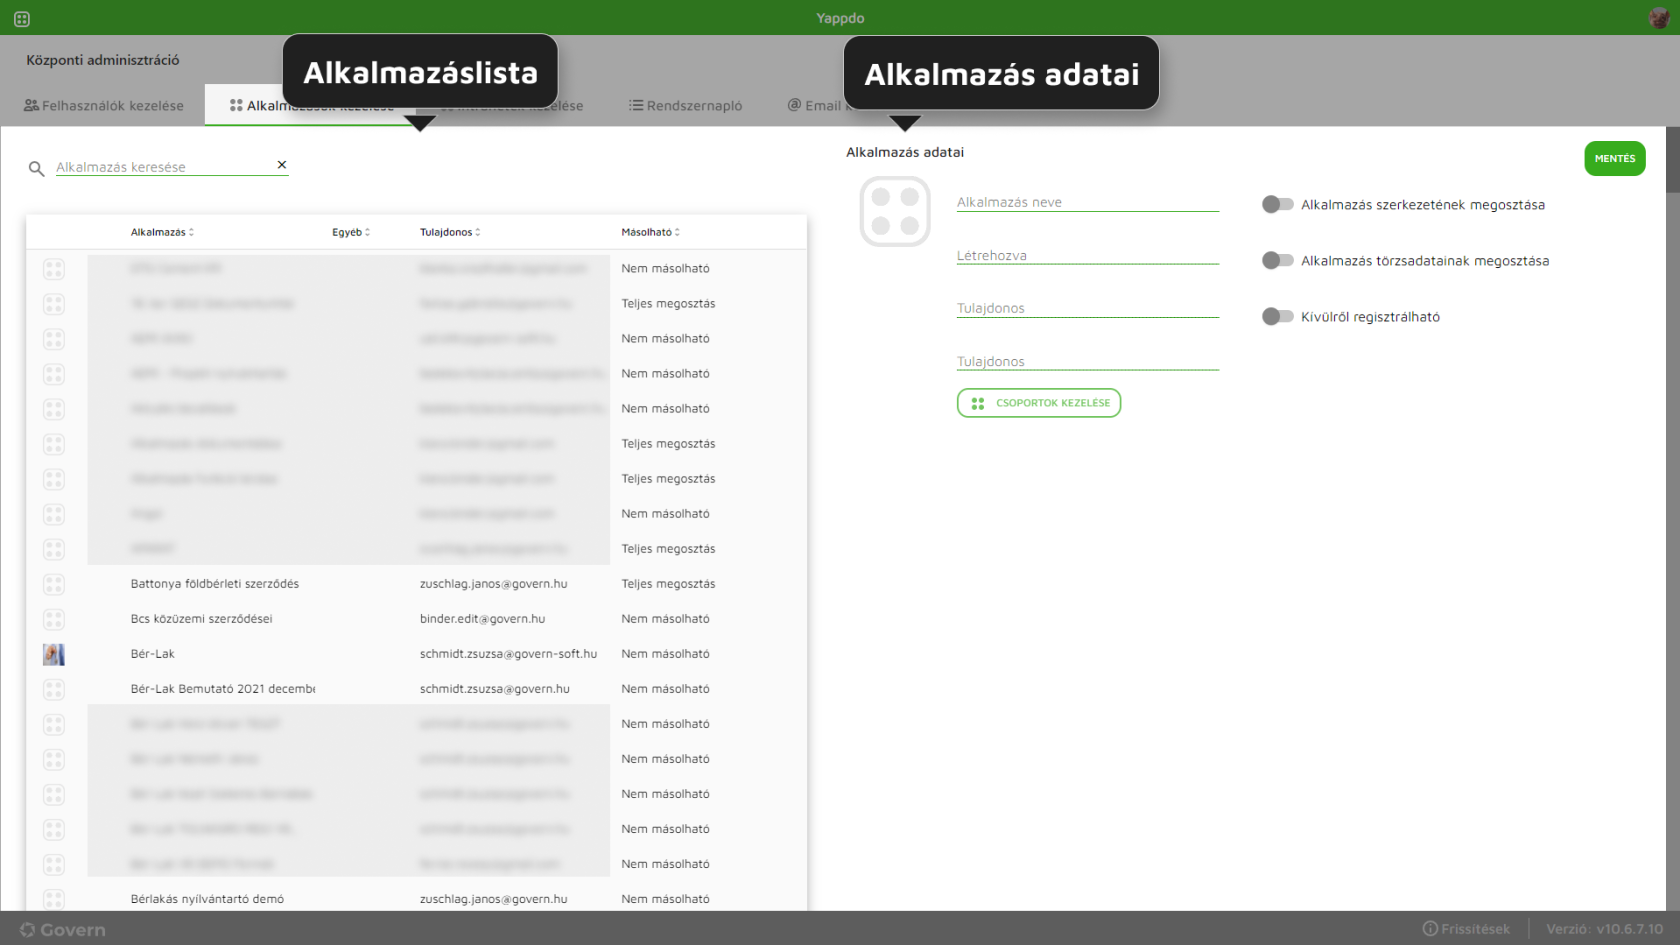Click Csoportok kezelése button
The width and height of the screenshot is (1680, 945).
[1039, 403]
